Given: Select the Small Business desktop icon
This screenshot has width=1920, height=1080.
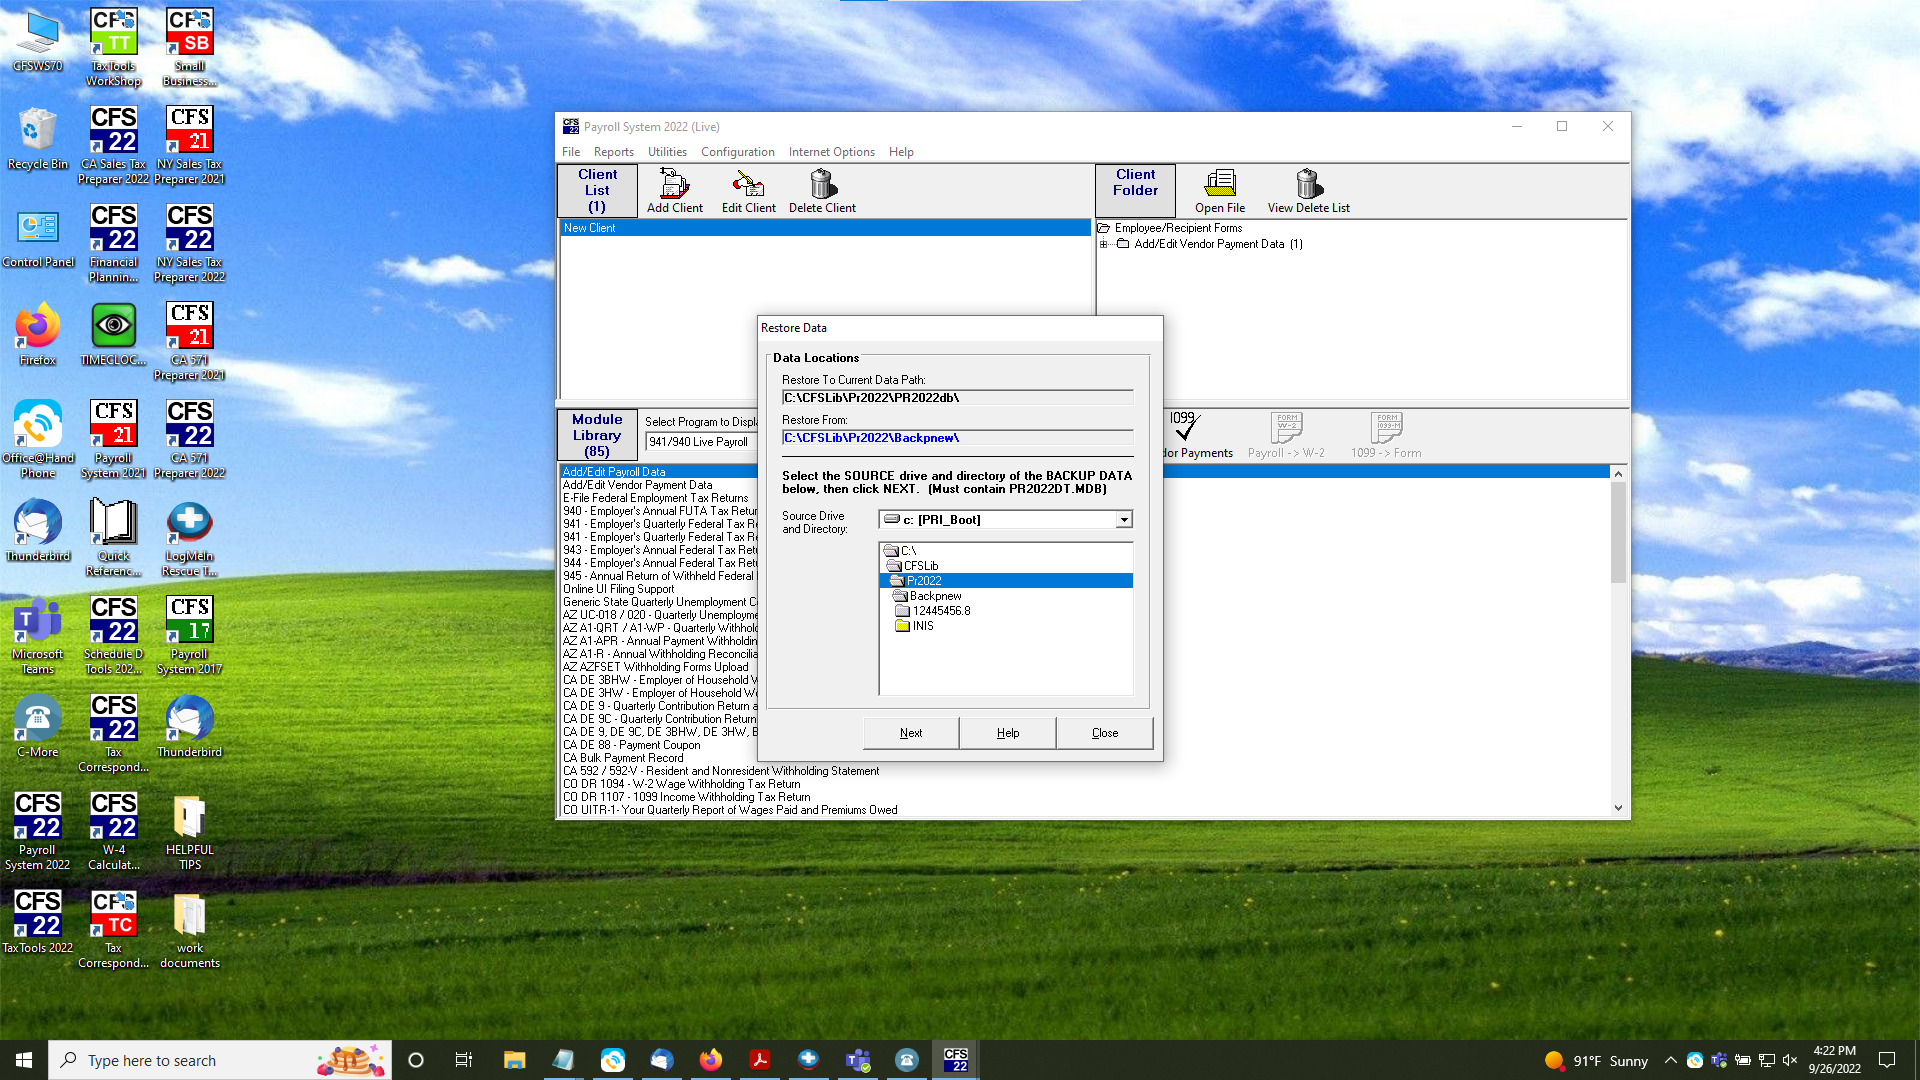Looking at the screenshot, I should click(190, 47).
